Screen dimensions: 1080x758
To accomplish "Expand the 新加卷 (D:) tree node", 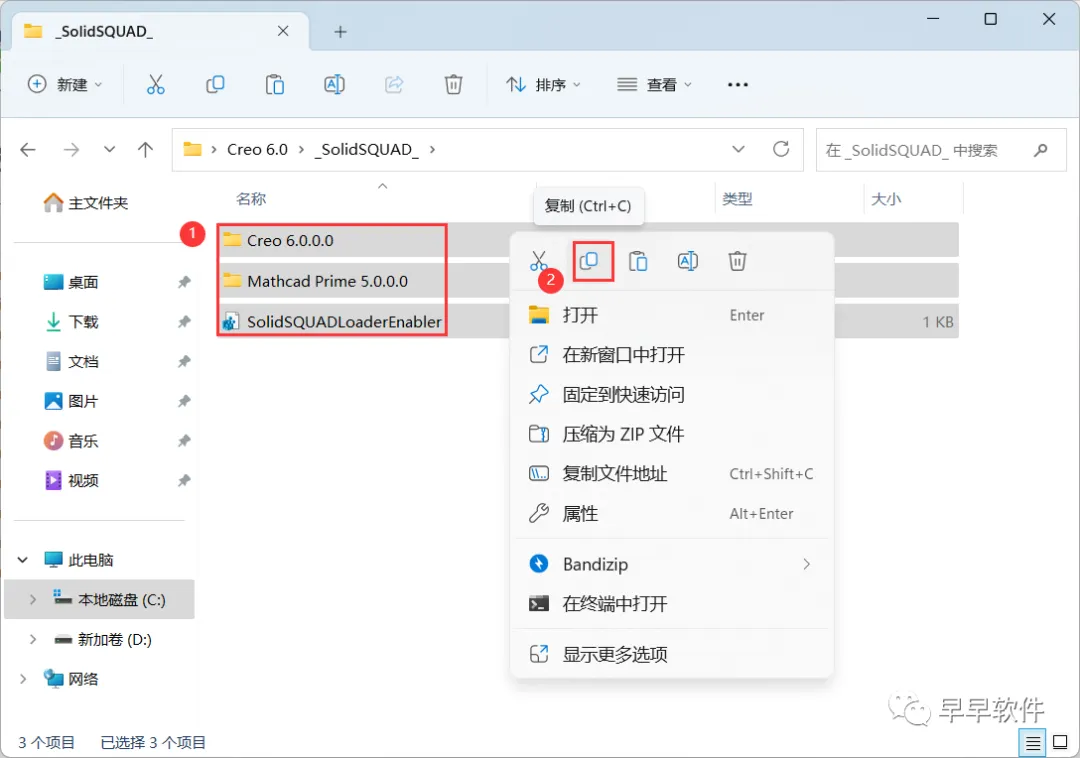I will (32, 640).
